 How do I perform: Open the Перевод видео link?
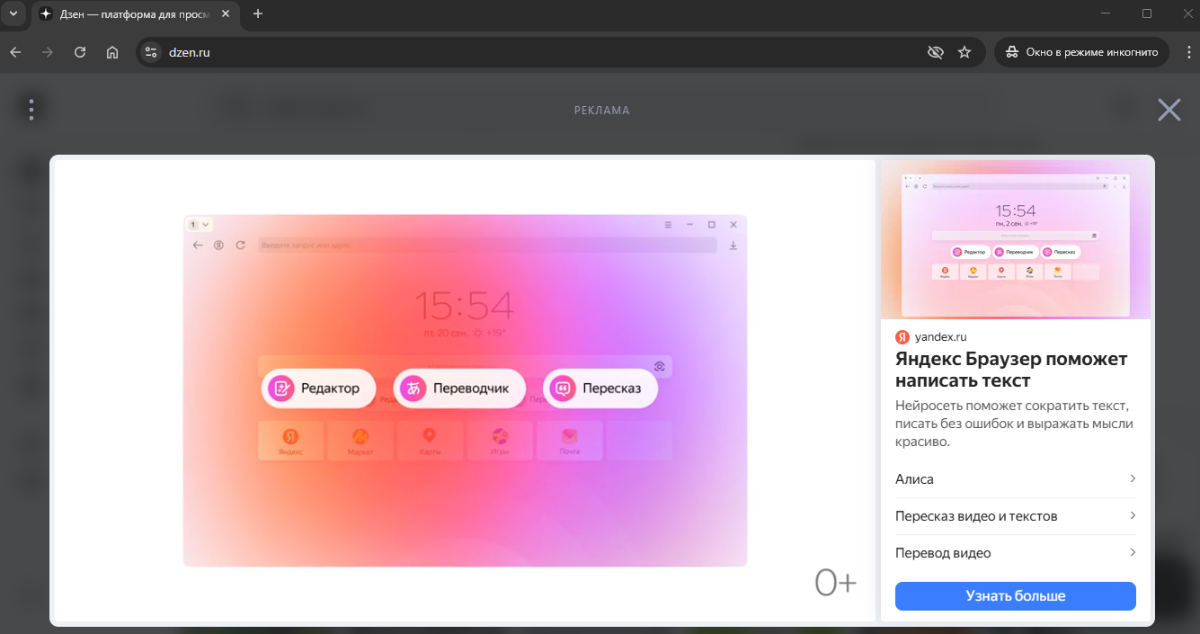click(1015, 553)
